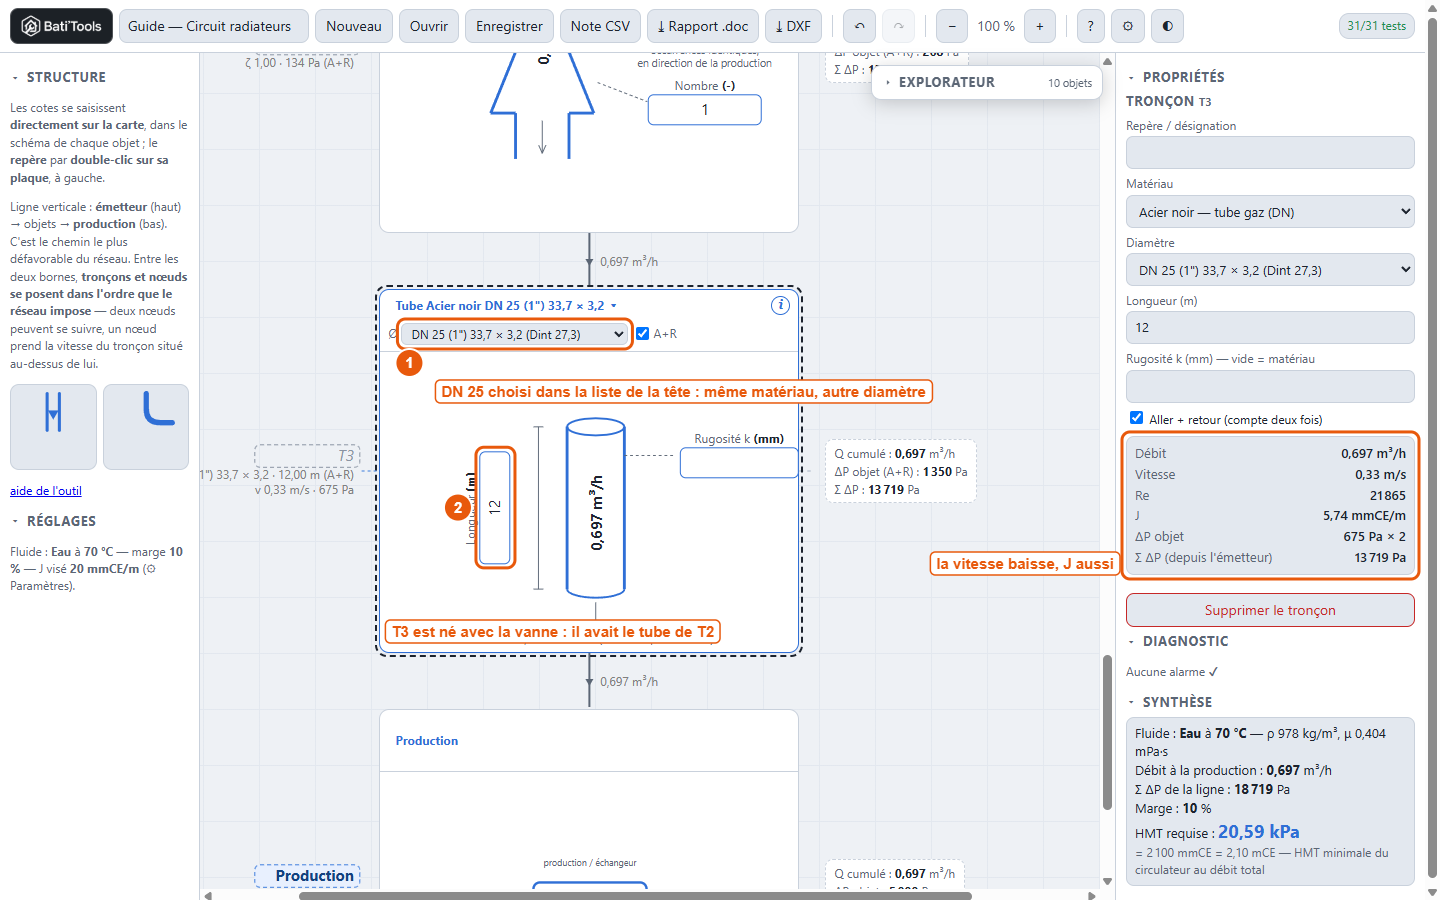The width and height of the screenshot is (1440, 900).
Task: Click Supprimer le tronçon button
Action: [1270, 610]
